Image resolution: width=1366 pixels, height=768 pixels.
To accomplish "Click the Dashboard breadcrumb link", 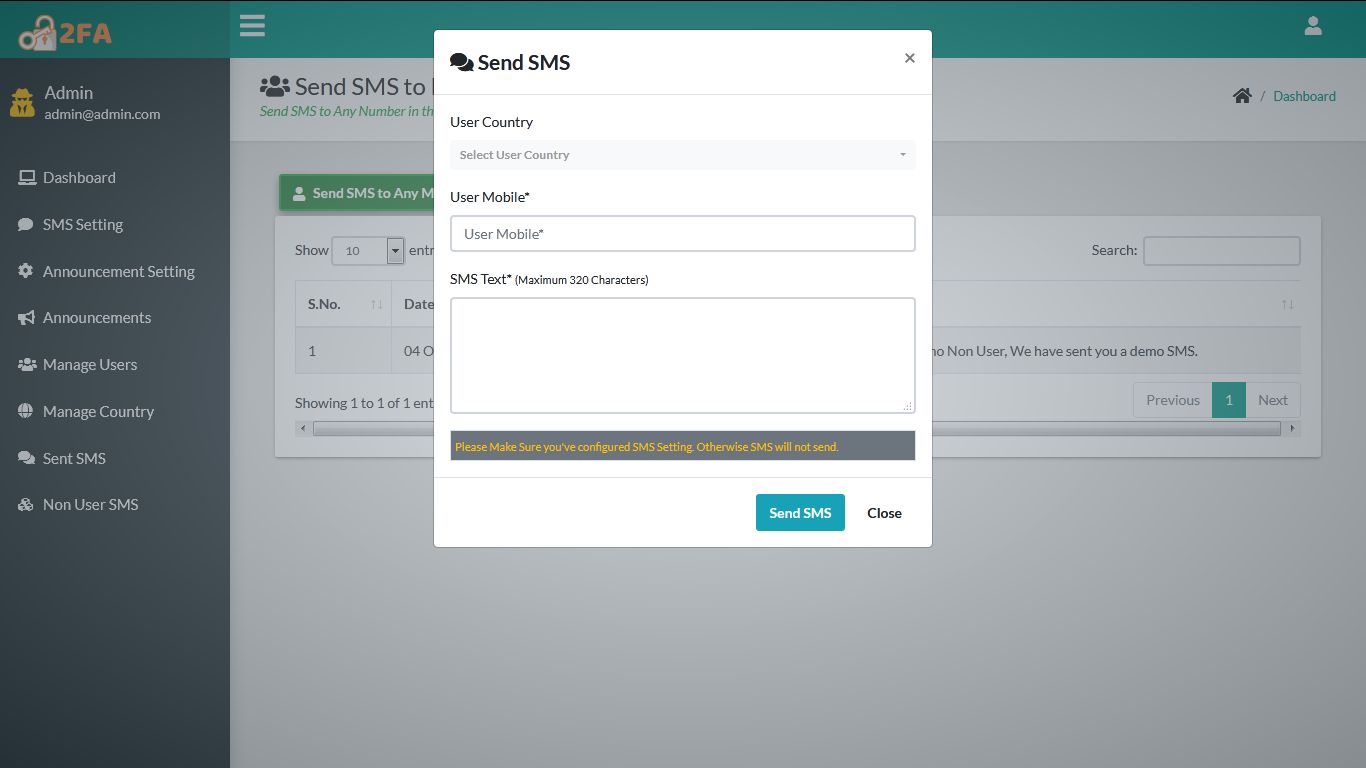I will pos(1304,96).
